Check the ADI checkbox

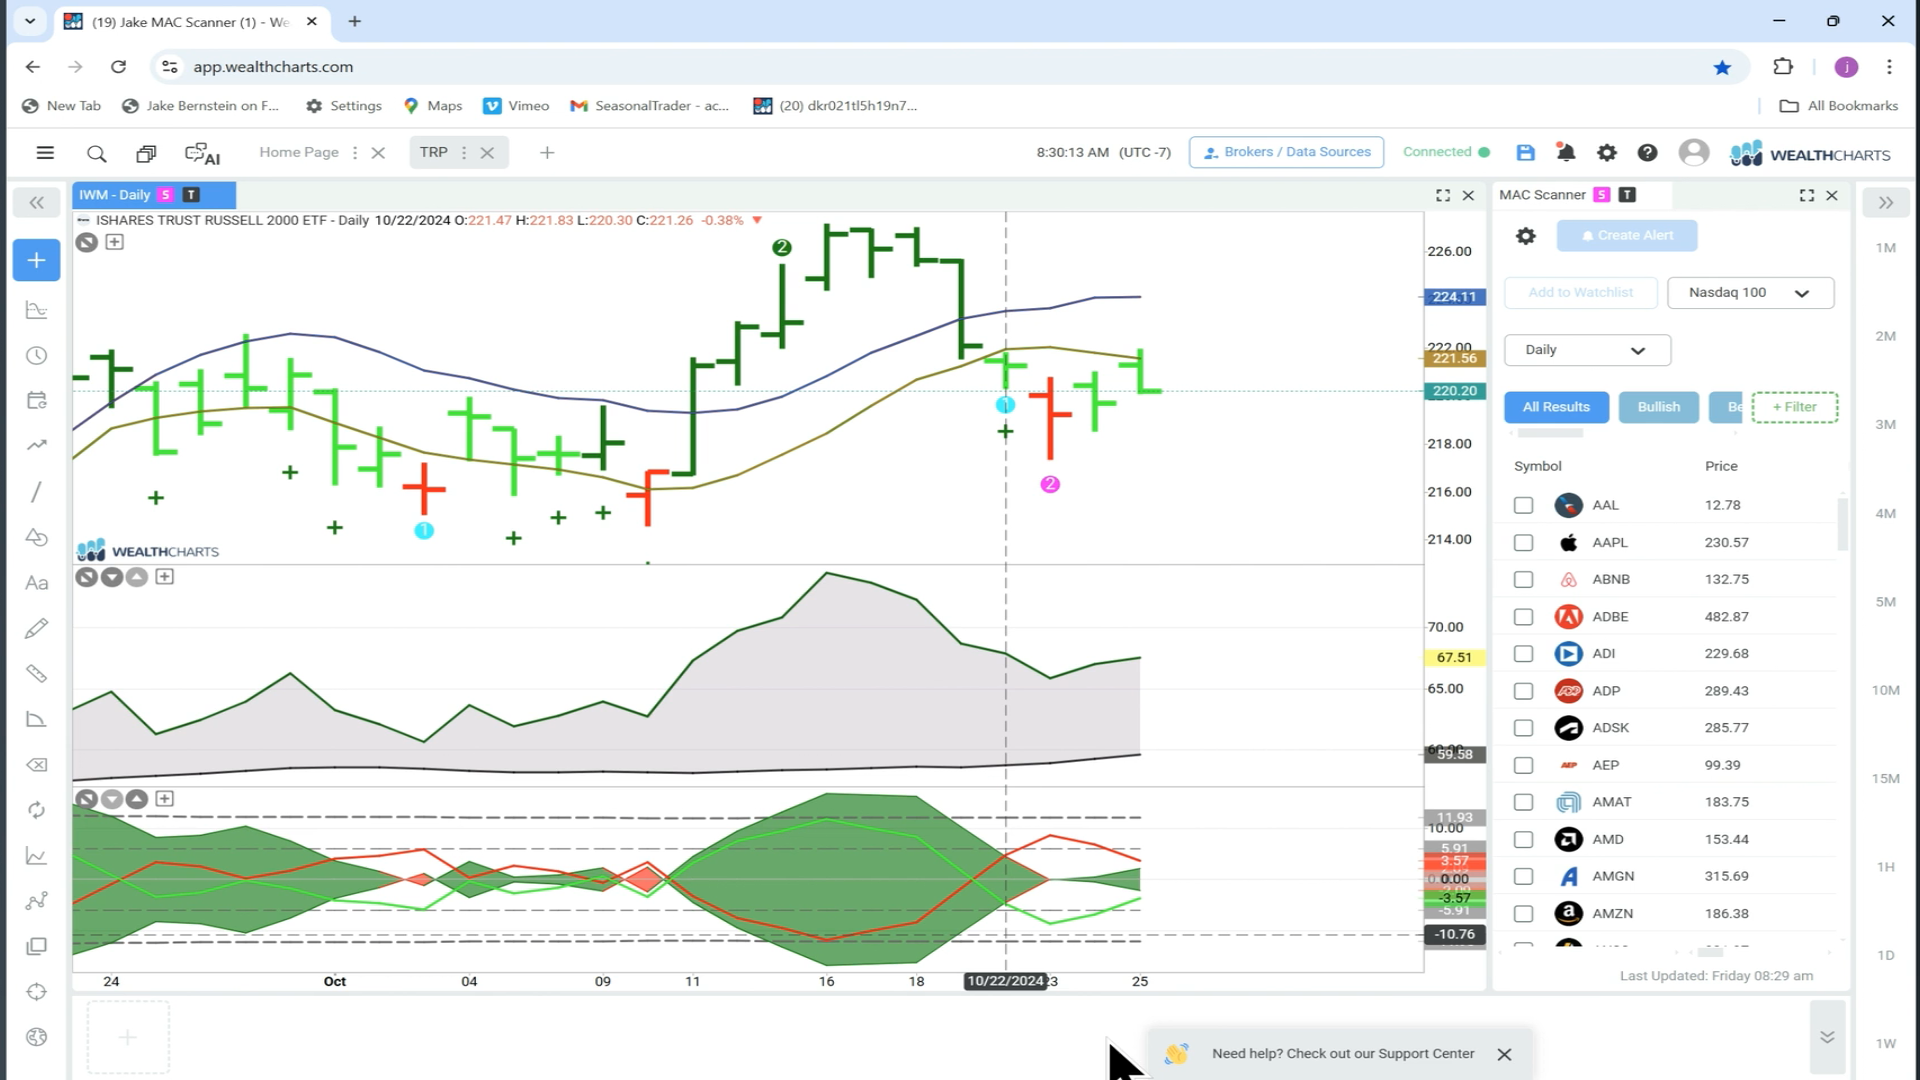[x=1523, y=654]
